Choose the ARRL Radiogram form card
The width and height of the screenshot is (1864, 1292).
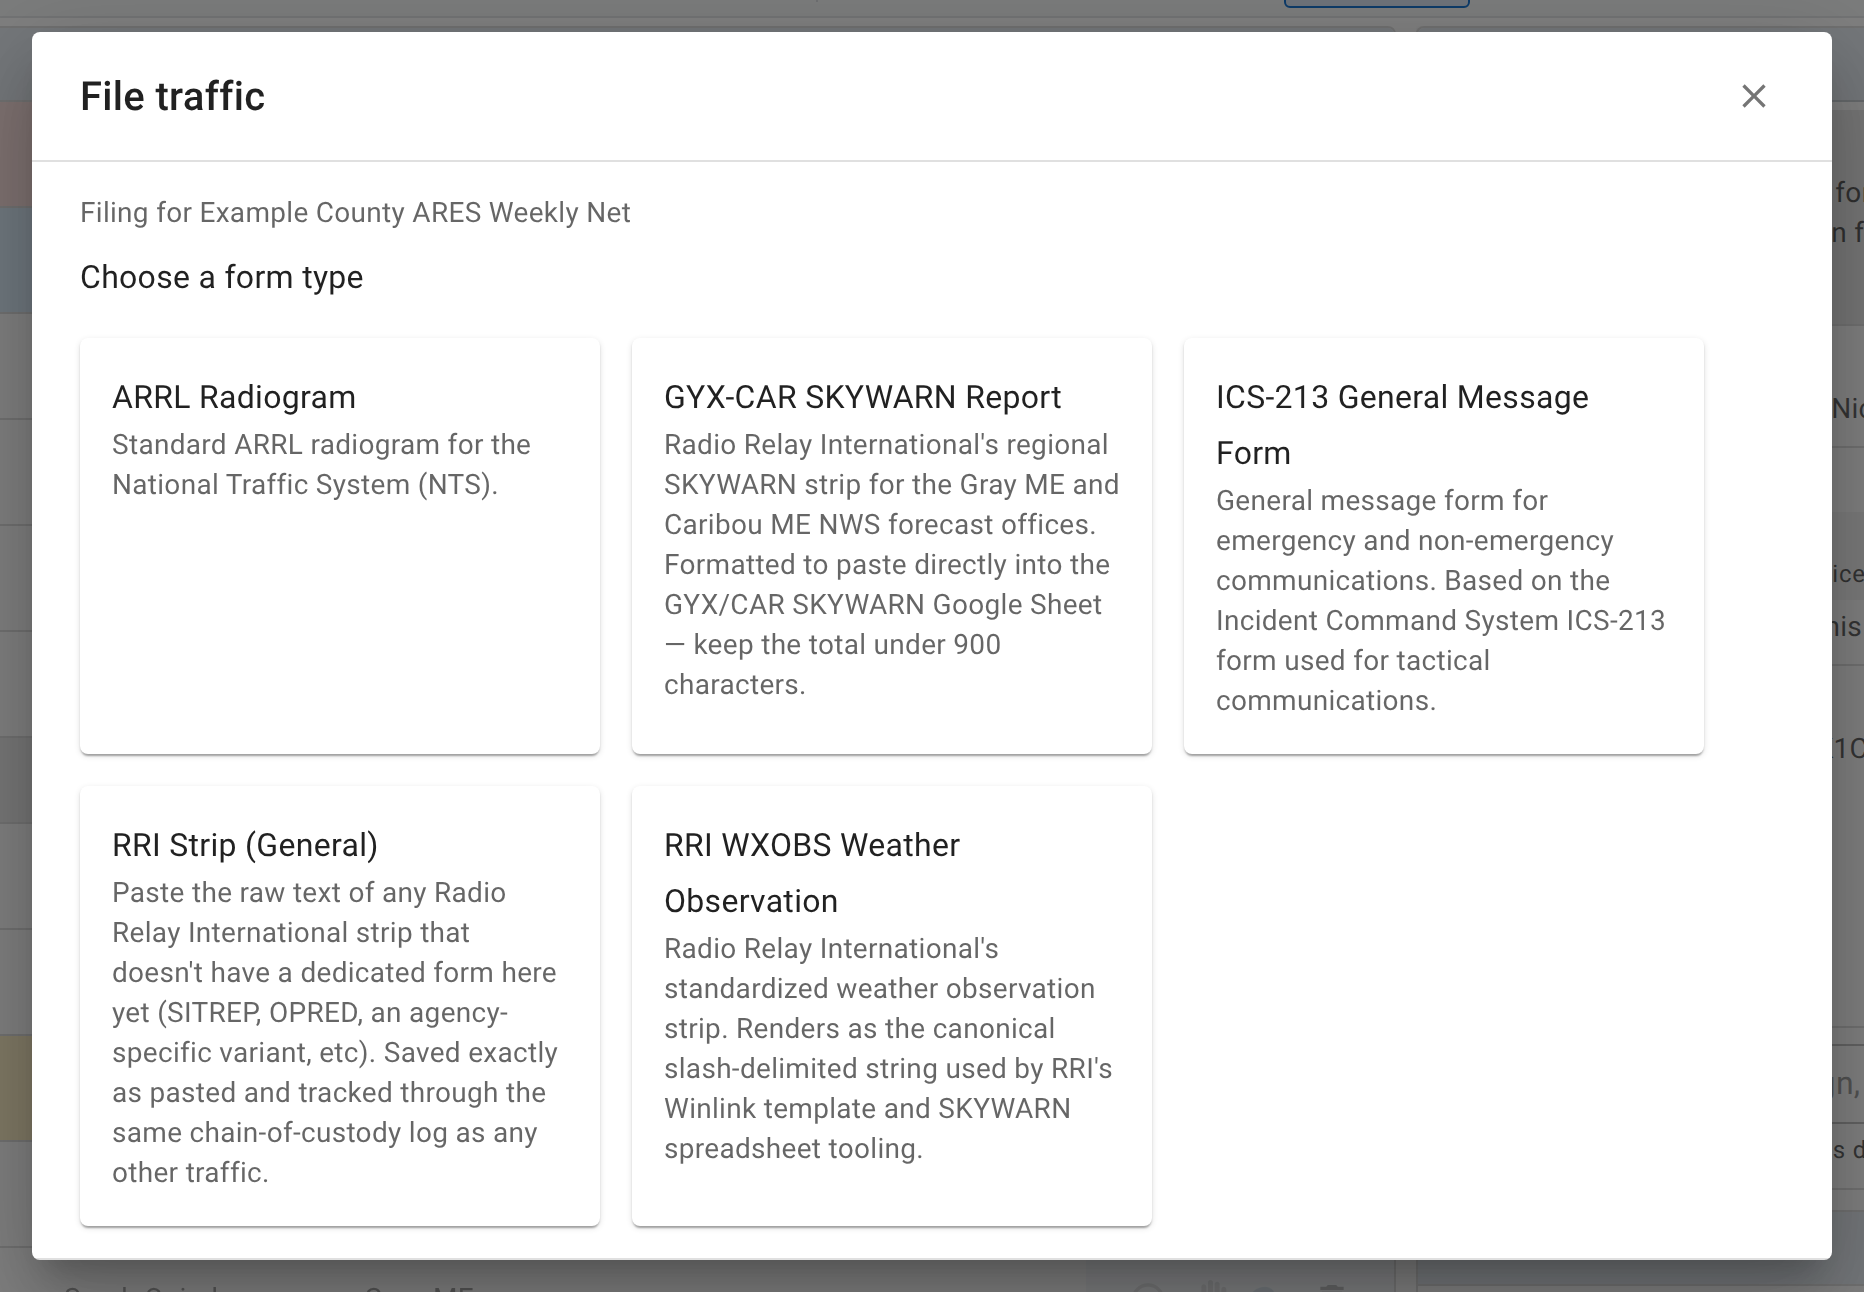pyautogui.click(x=340, y=546)
